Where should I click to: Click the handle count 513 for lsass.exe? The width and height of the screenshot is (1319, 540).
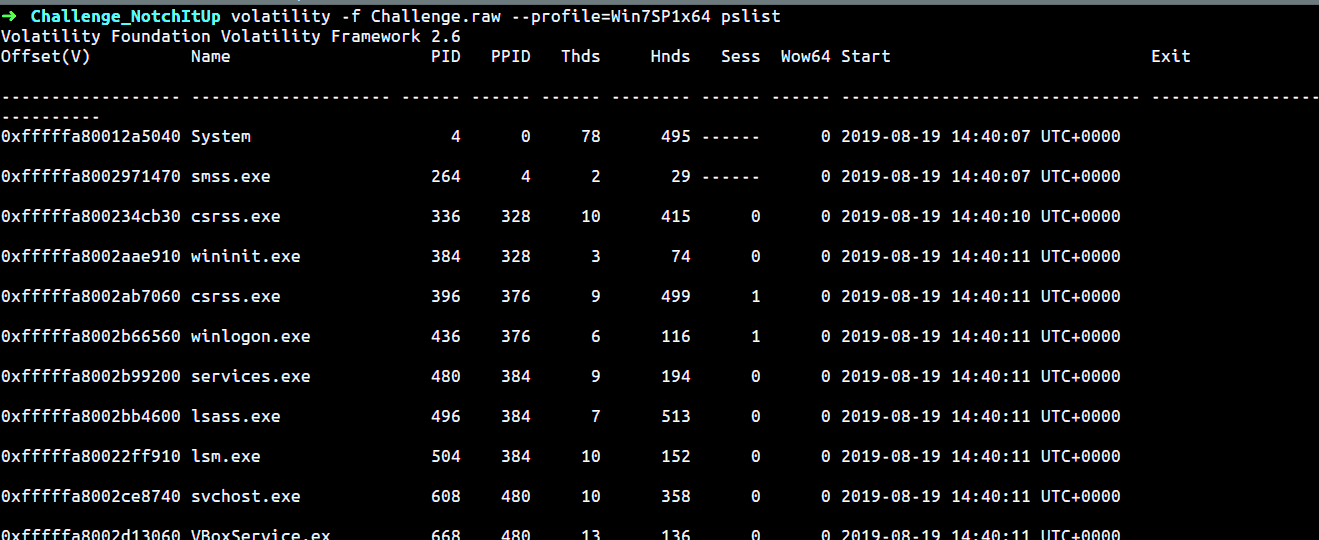(675, 417)
